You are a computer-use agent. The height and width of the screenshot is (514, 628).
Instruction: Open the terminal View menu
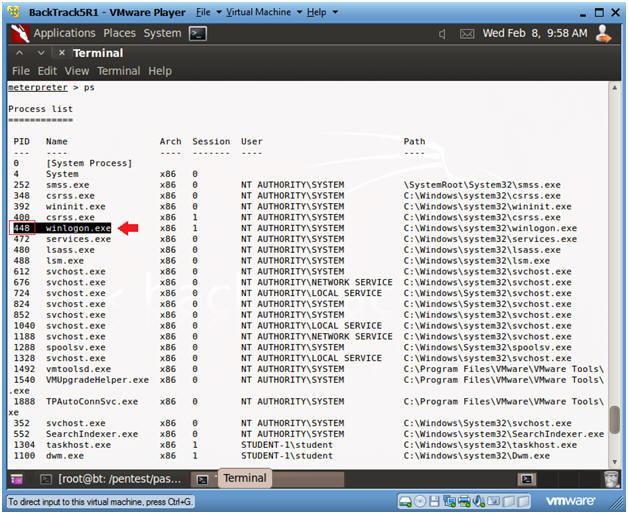(77, 71)
